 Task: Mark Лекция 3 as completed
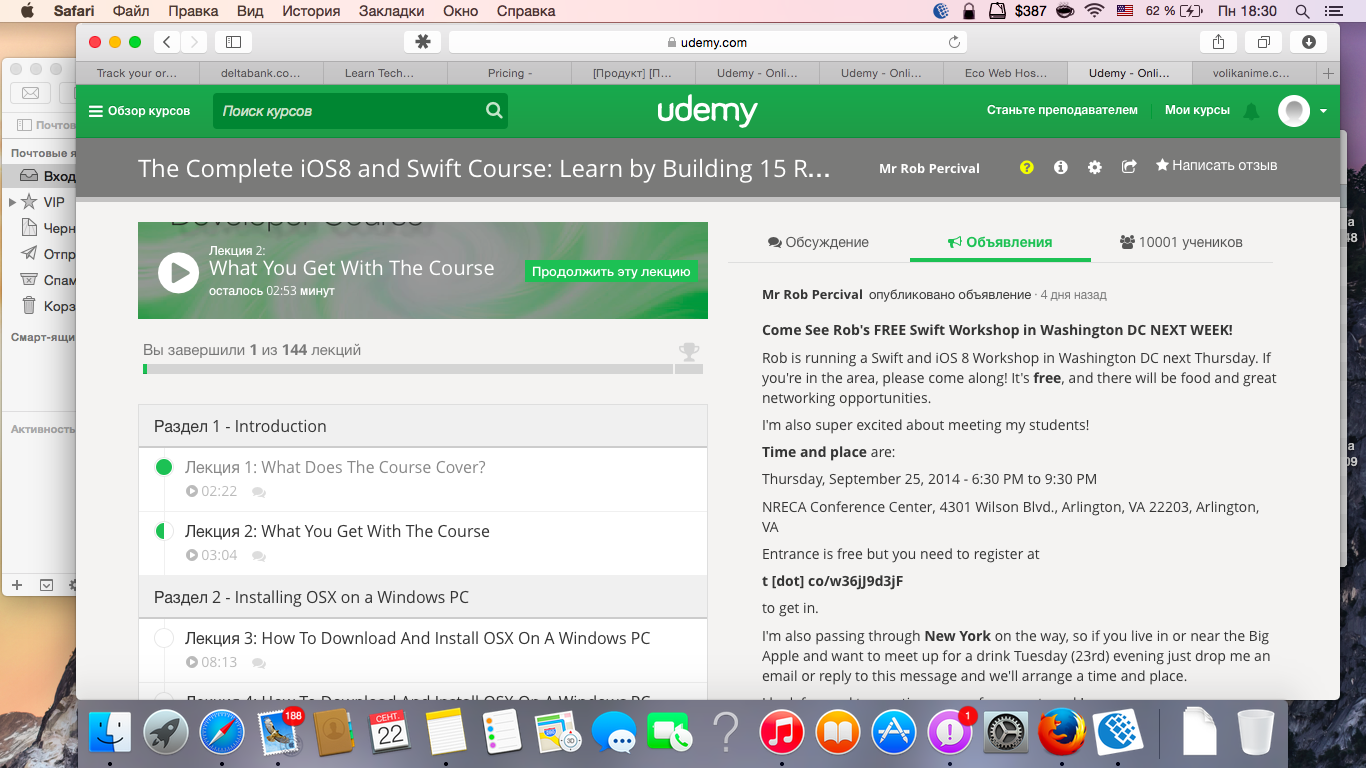point(164,638)
